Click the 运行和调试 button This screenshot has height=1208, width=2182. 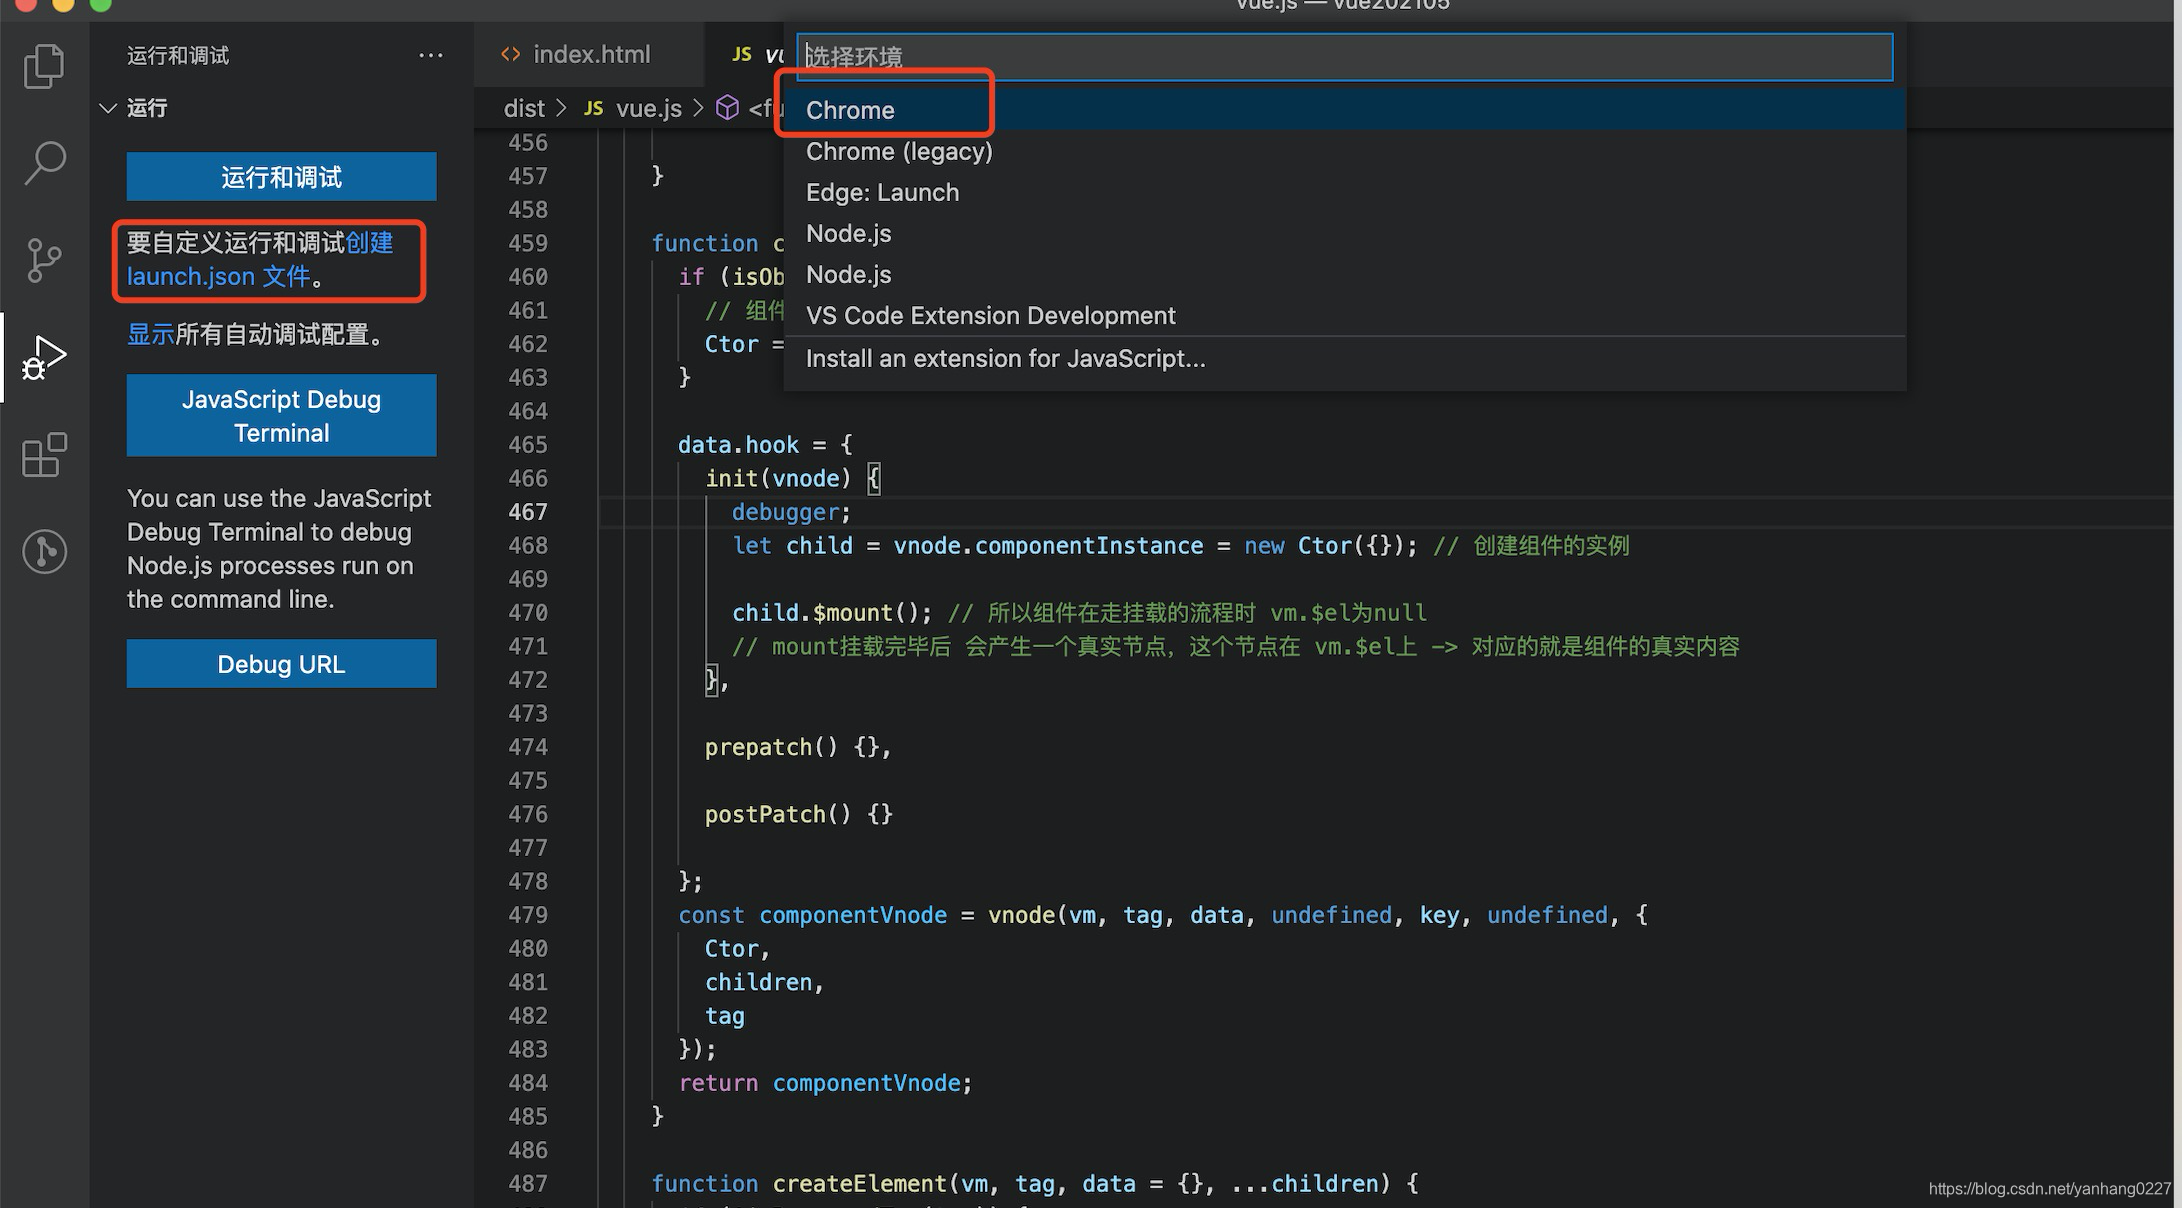pos(281,176)
